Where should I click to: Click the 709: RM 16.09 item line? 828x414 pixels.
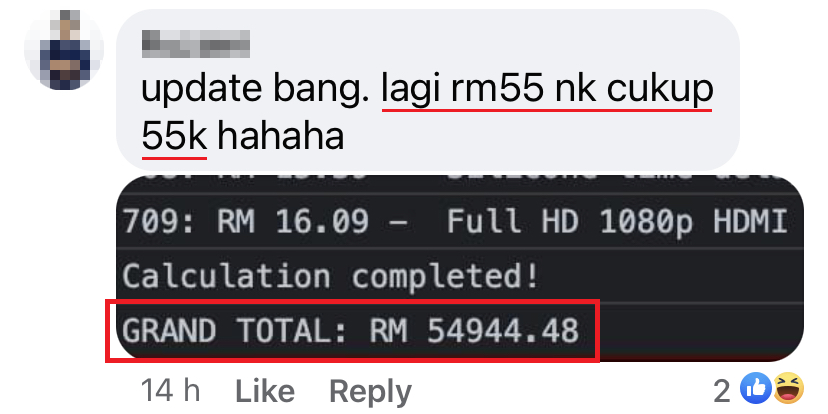(265, 221)
